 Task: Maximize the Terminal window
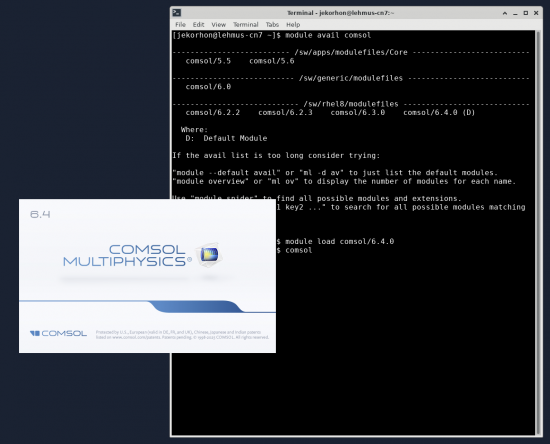pos(525,13)
